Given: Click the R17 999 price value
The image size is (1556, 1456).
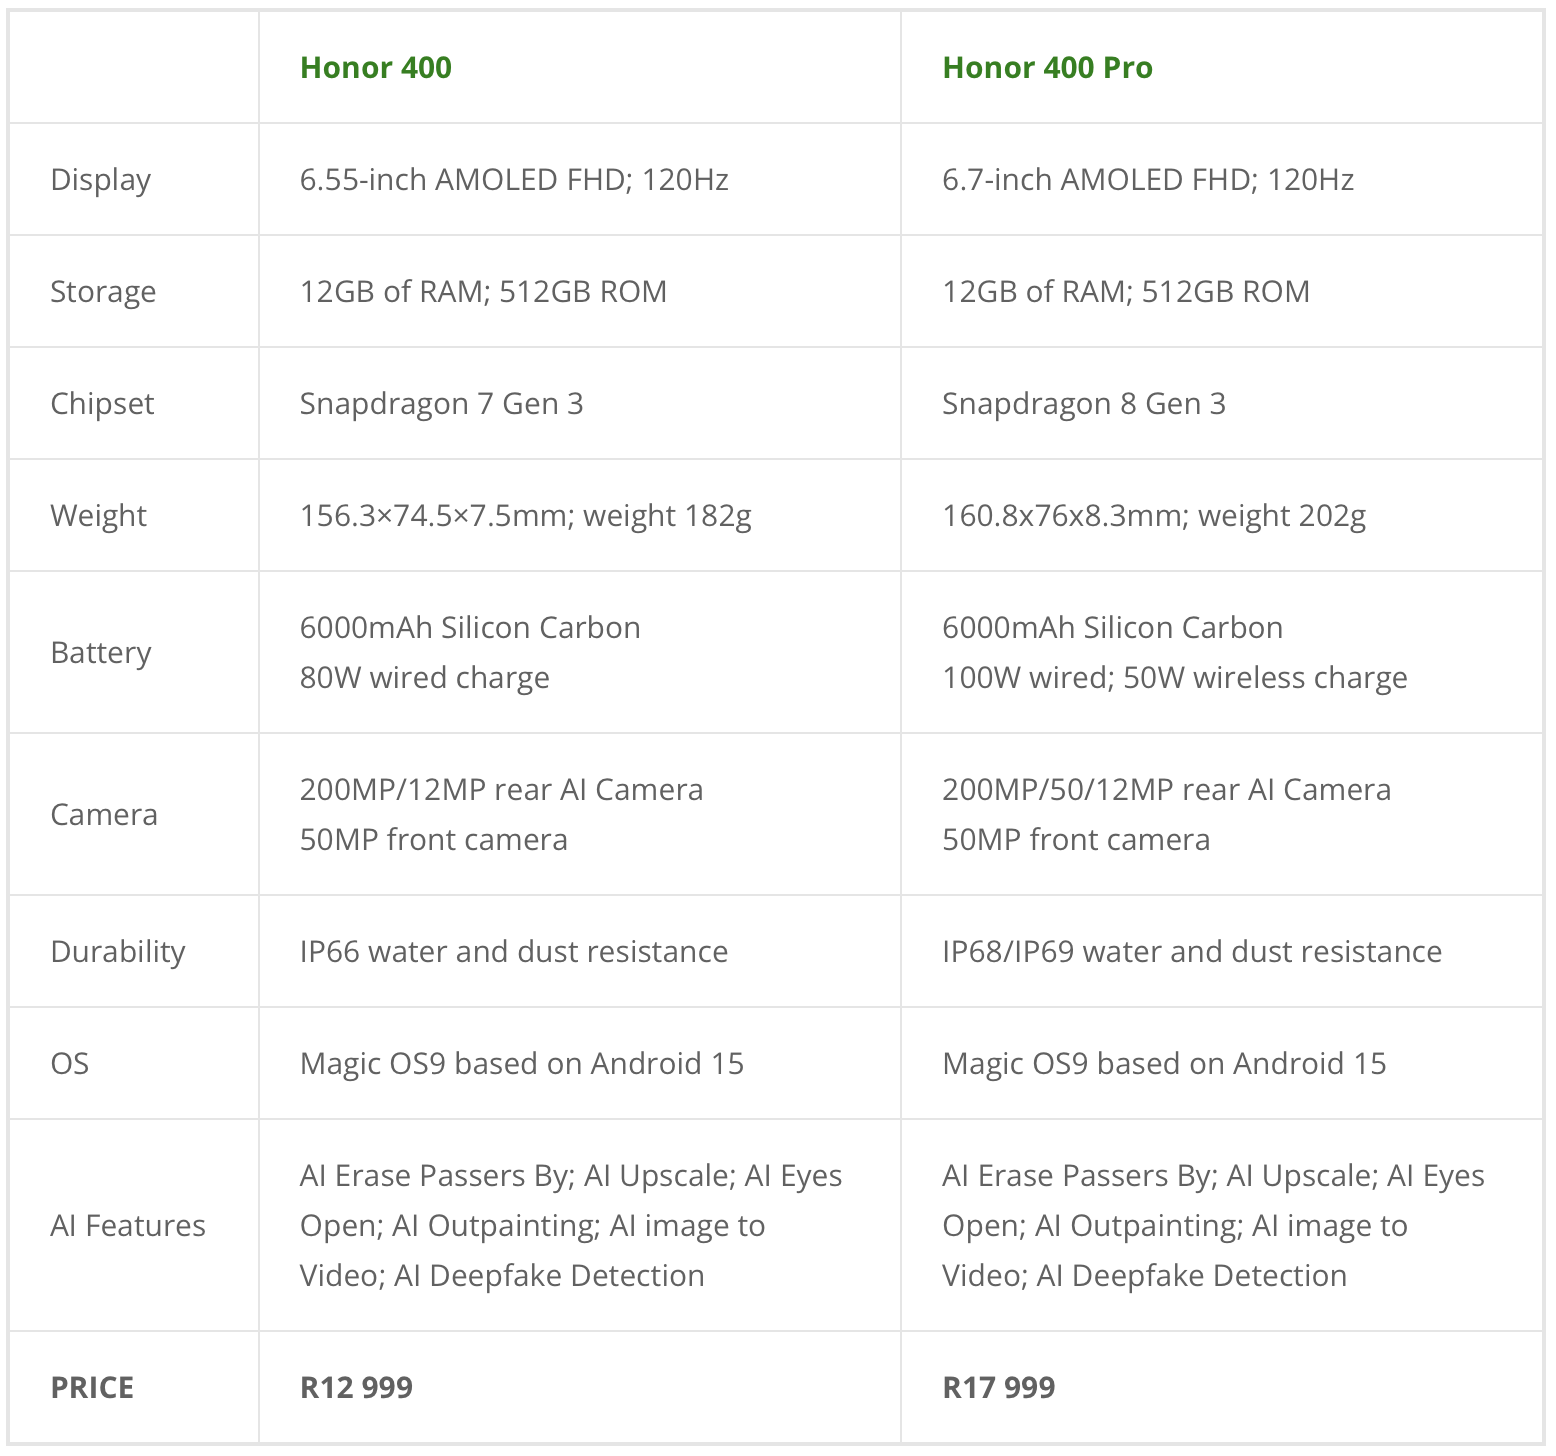Looking at the screenshot, I should point(998,1388).
